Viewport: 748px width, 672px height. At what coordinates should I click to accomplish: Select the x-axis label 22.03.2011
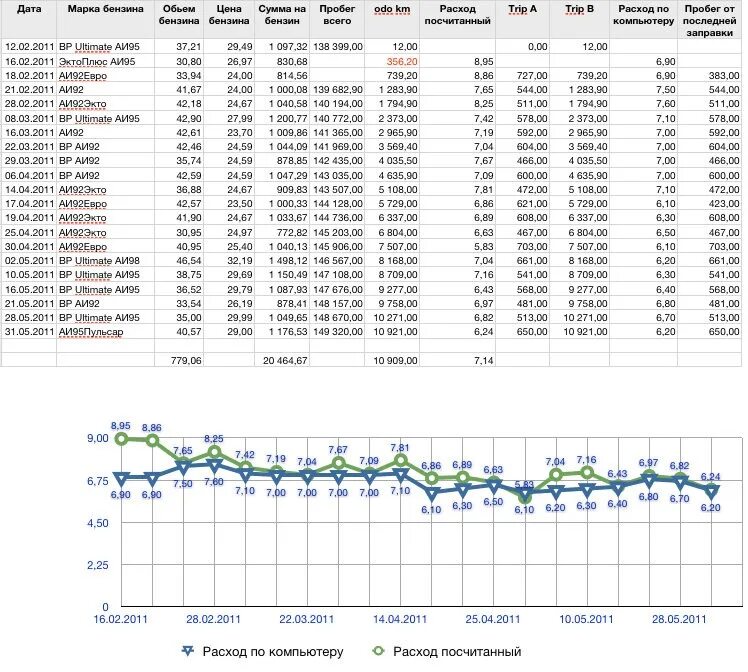[x=306, y=620]
